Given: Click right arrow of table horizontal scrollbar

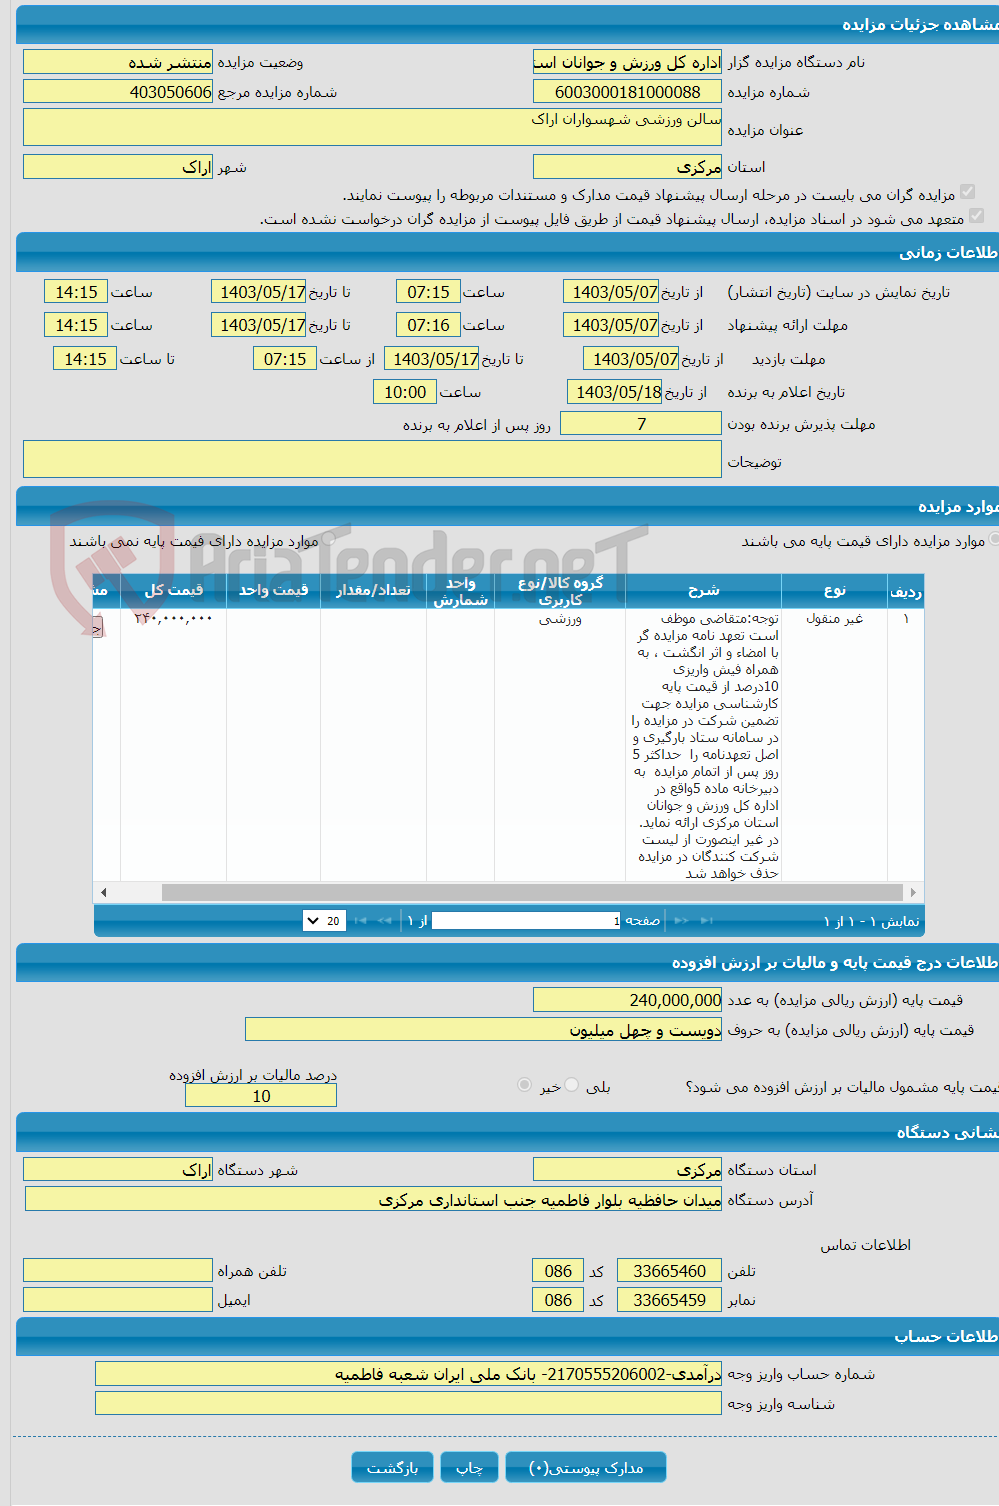Looking at the screenshot, I should pos(913,892).
